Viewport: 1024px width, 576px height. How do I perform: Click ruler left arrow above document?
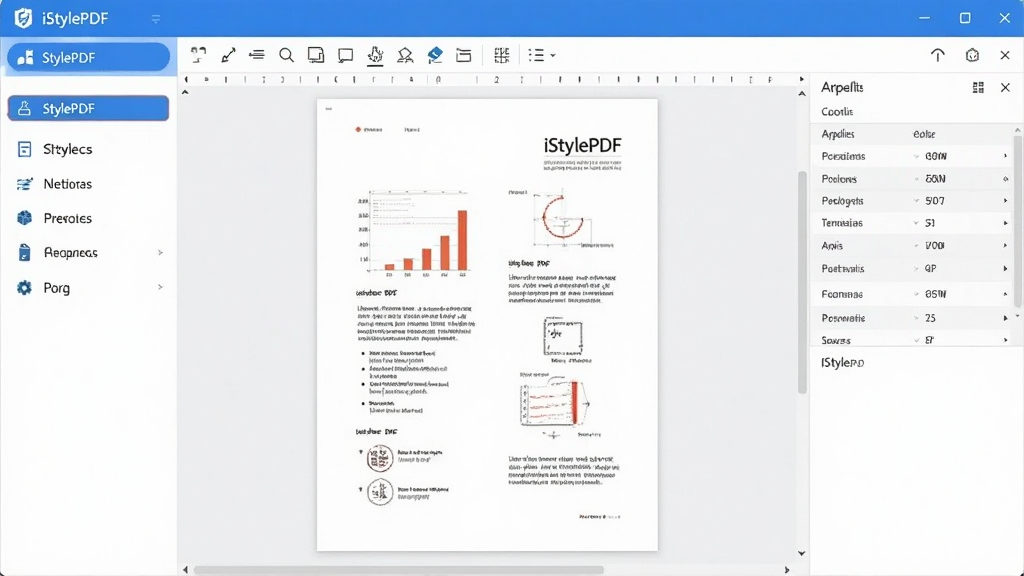[186, 80]
